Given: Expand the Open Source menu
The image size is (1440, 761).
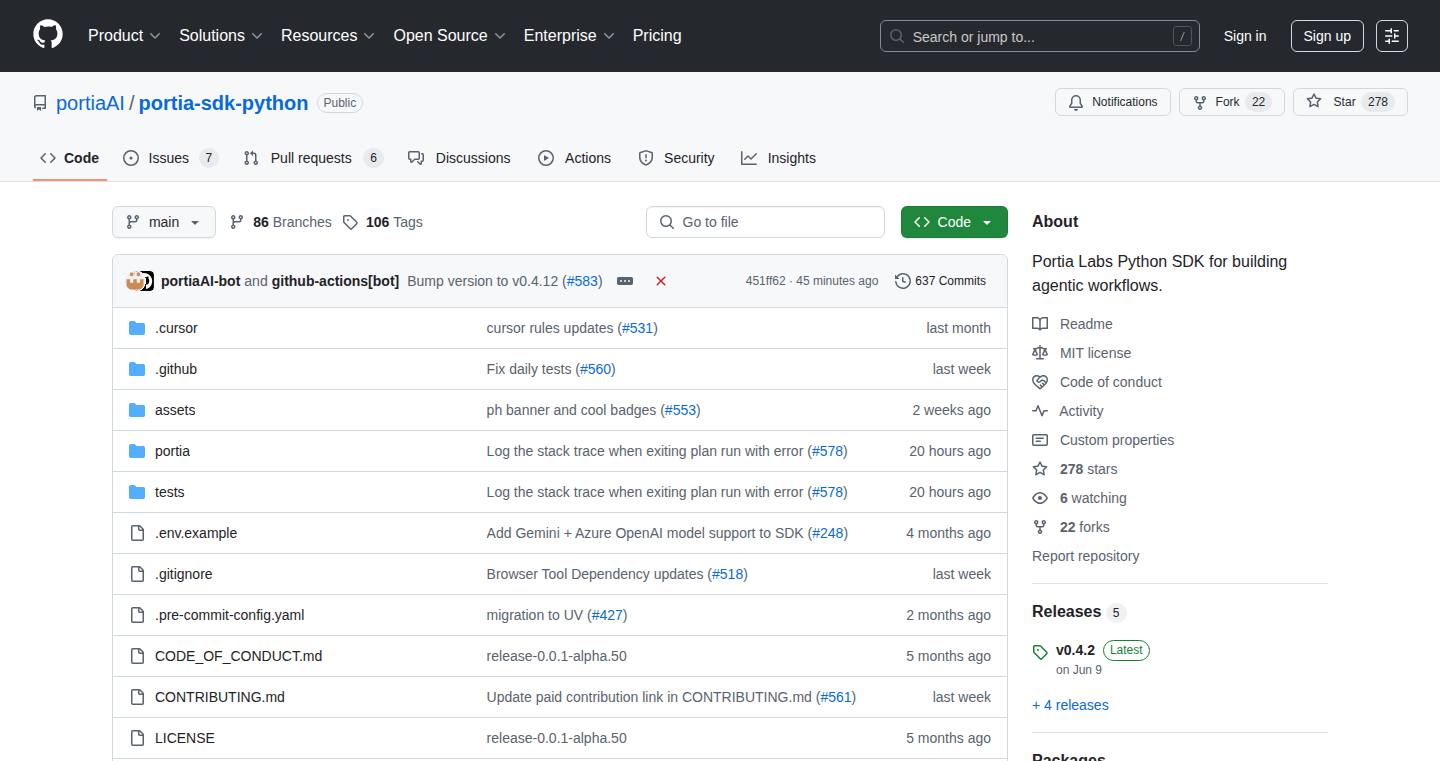Looking at the screenshot, I should tap(449, 36).
